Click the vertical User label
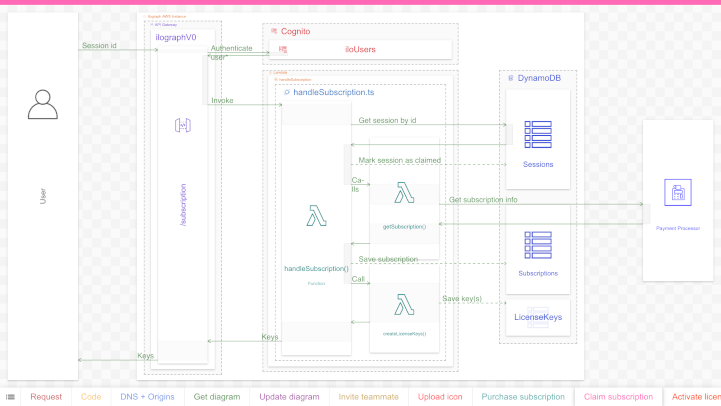 click(x=43, y=196)
